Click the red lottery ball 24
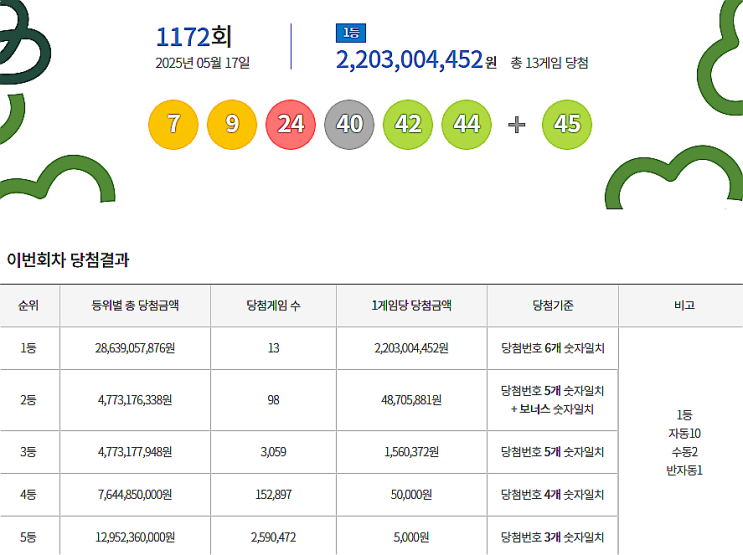Image resolution: width=743 pixels, height=555 pixels. pos(290,125)
